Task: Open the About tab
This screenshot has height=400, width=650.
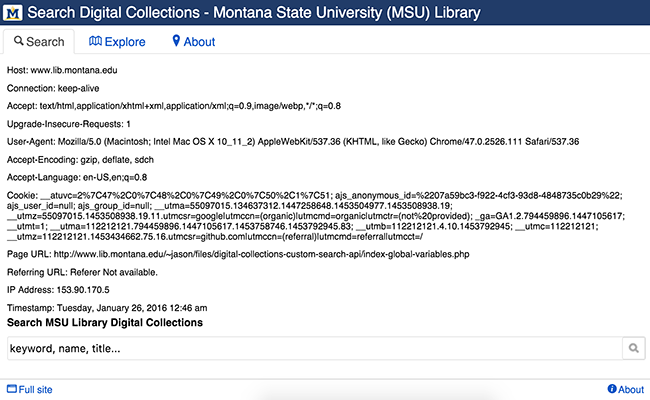Action: [193, 42]
